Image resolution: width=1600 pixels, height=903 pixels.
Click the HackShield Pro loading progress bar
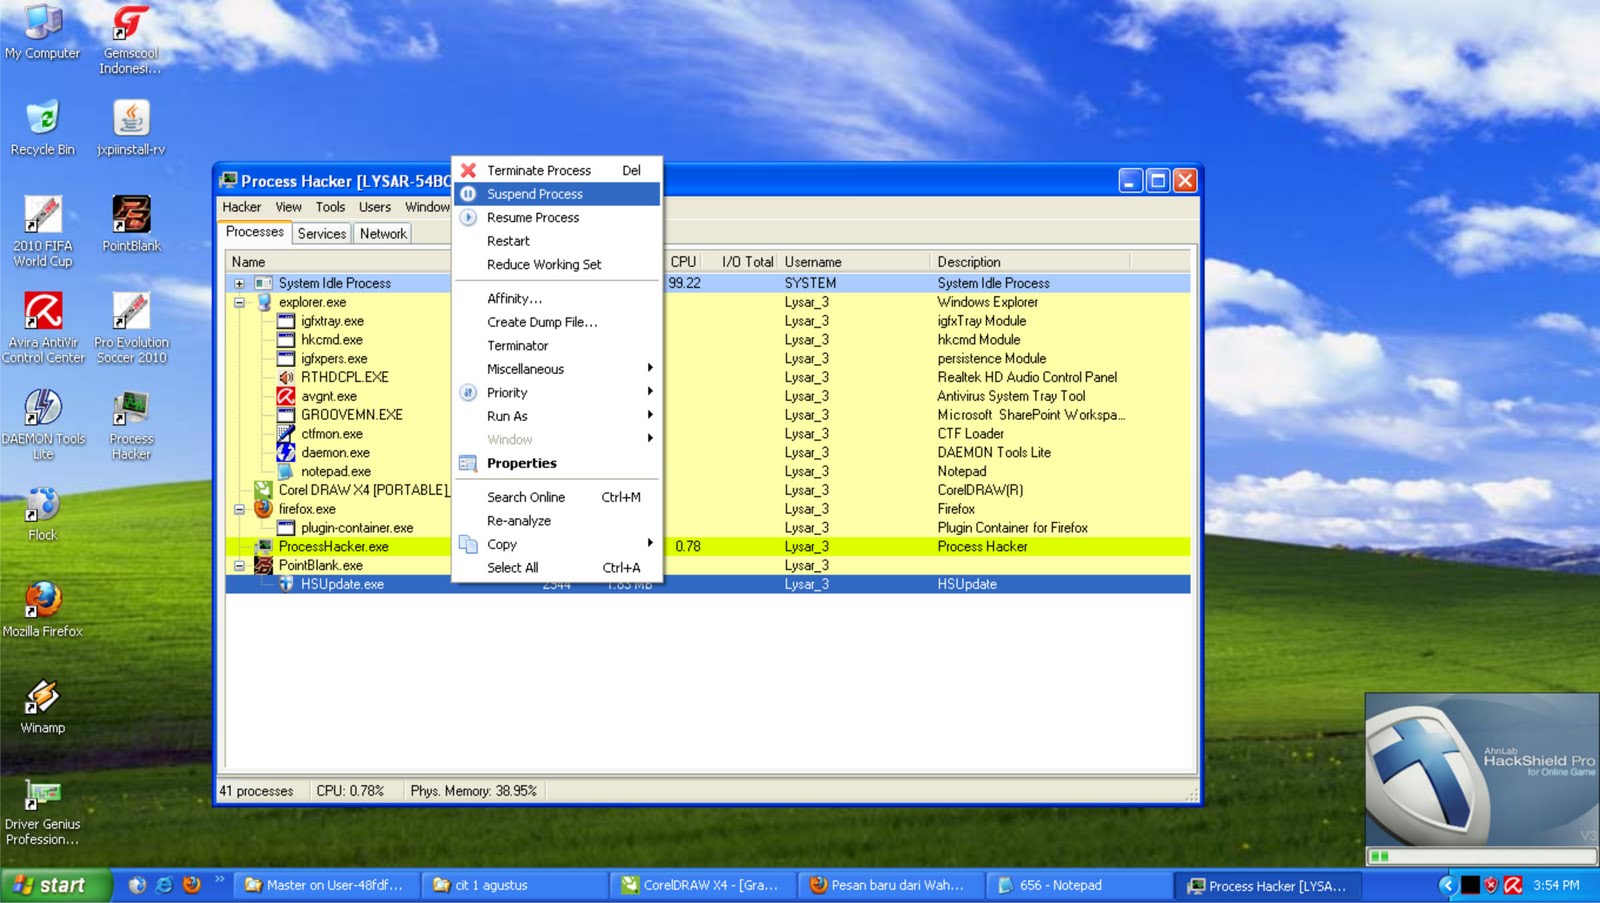(x=1482, y=856)
